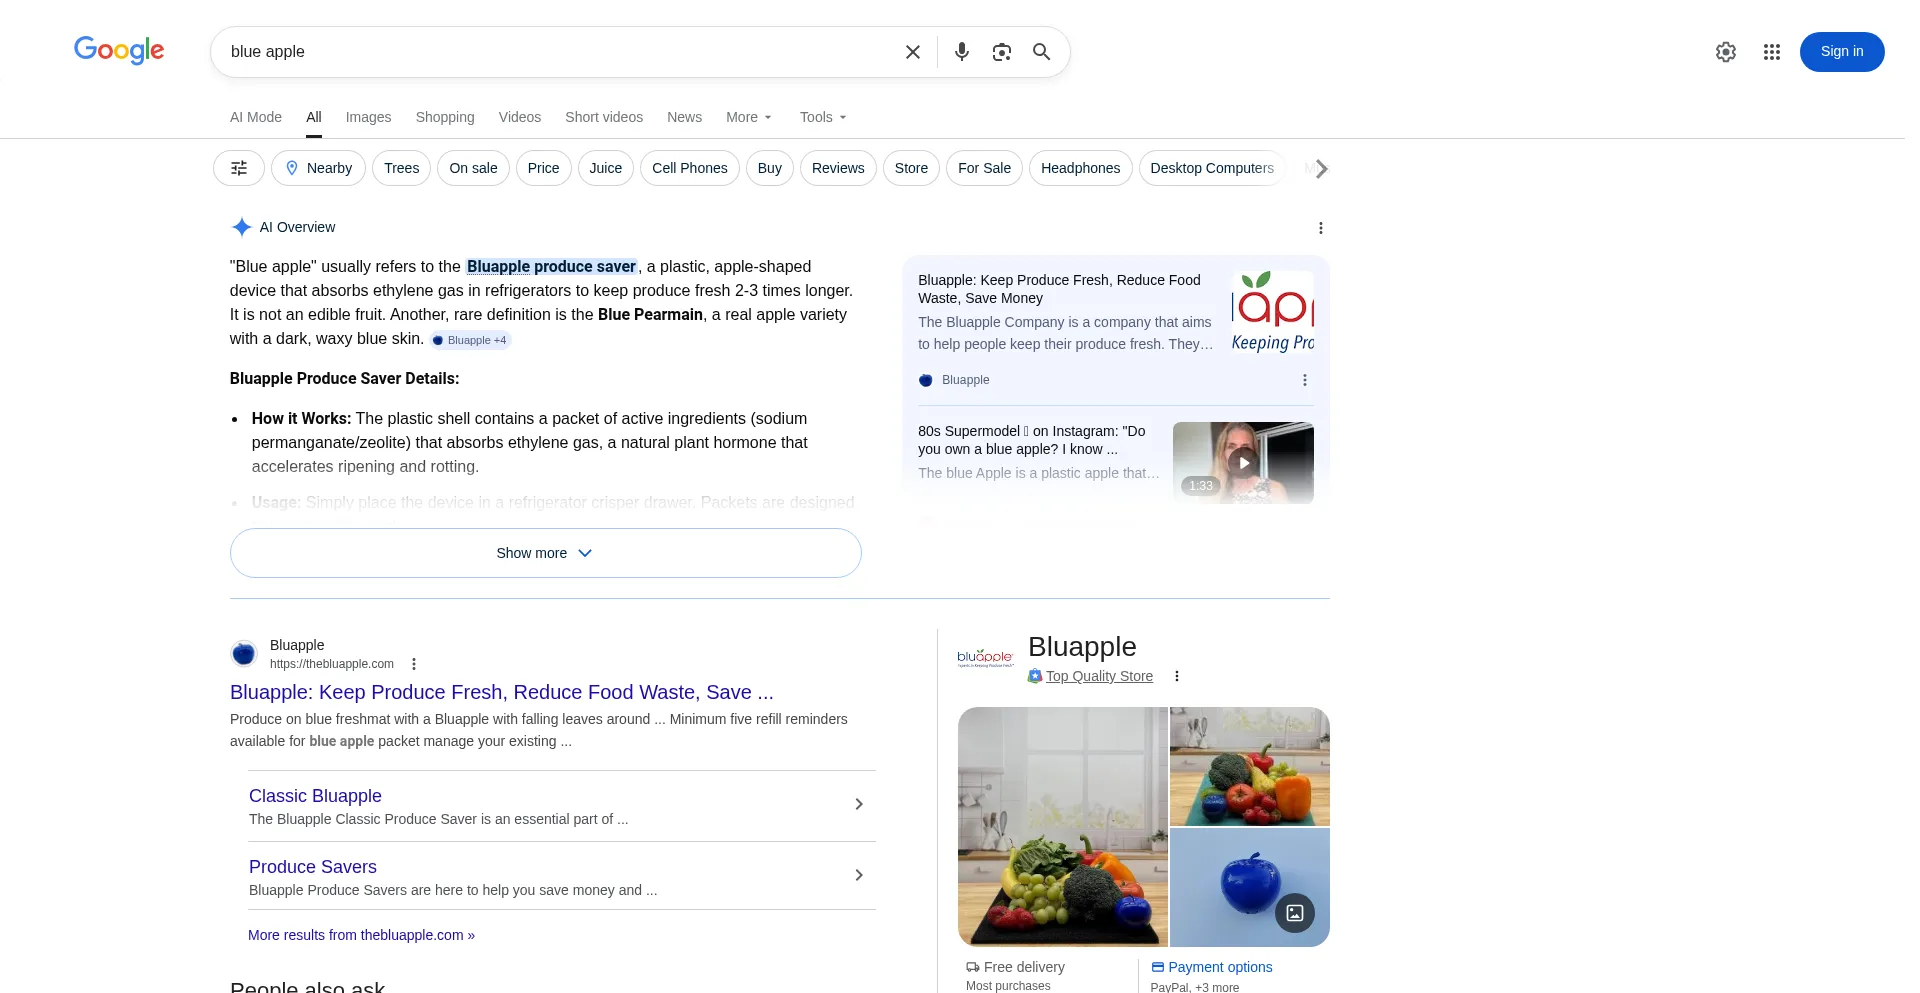Image resolution: width=1920 pixels, height=993 pixels.
Task: Open AI Overview three-dot menu
Action: click(x=1321, y=228)
